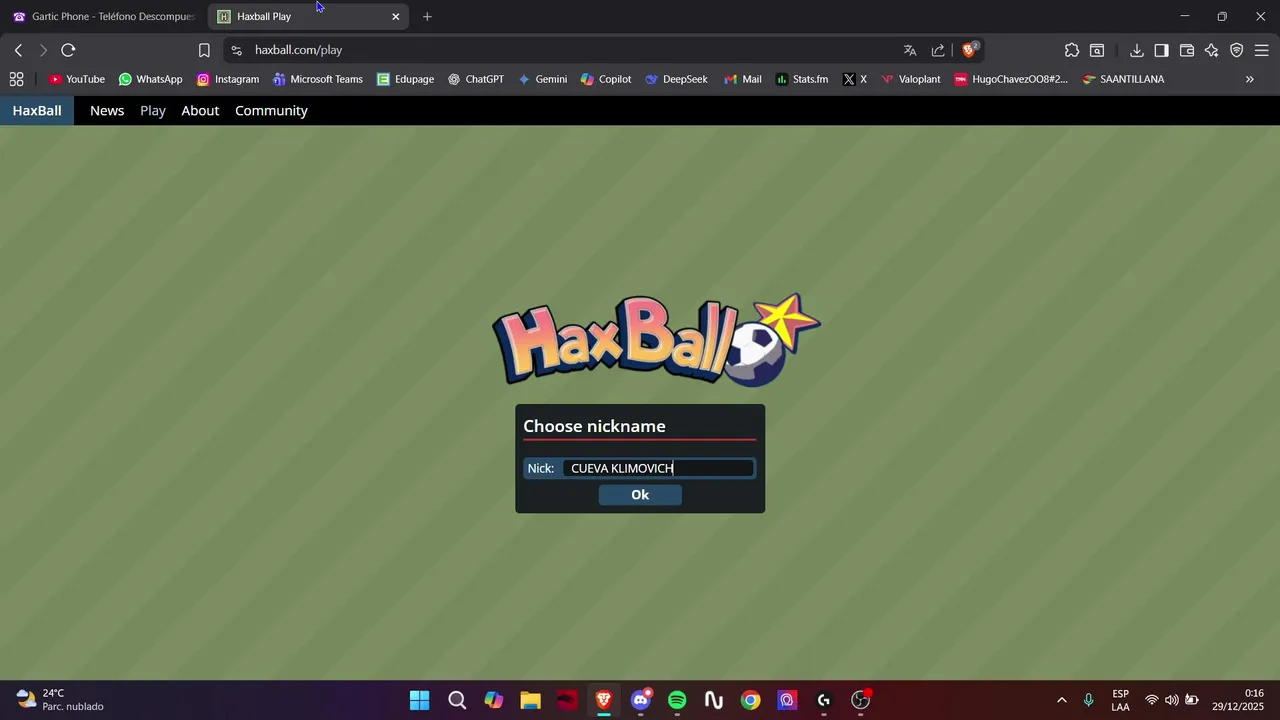Open the Microsoft Teams bookmark
1280x720 pixels.
point(318,79)
